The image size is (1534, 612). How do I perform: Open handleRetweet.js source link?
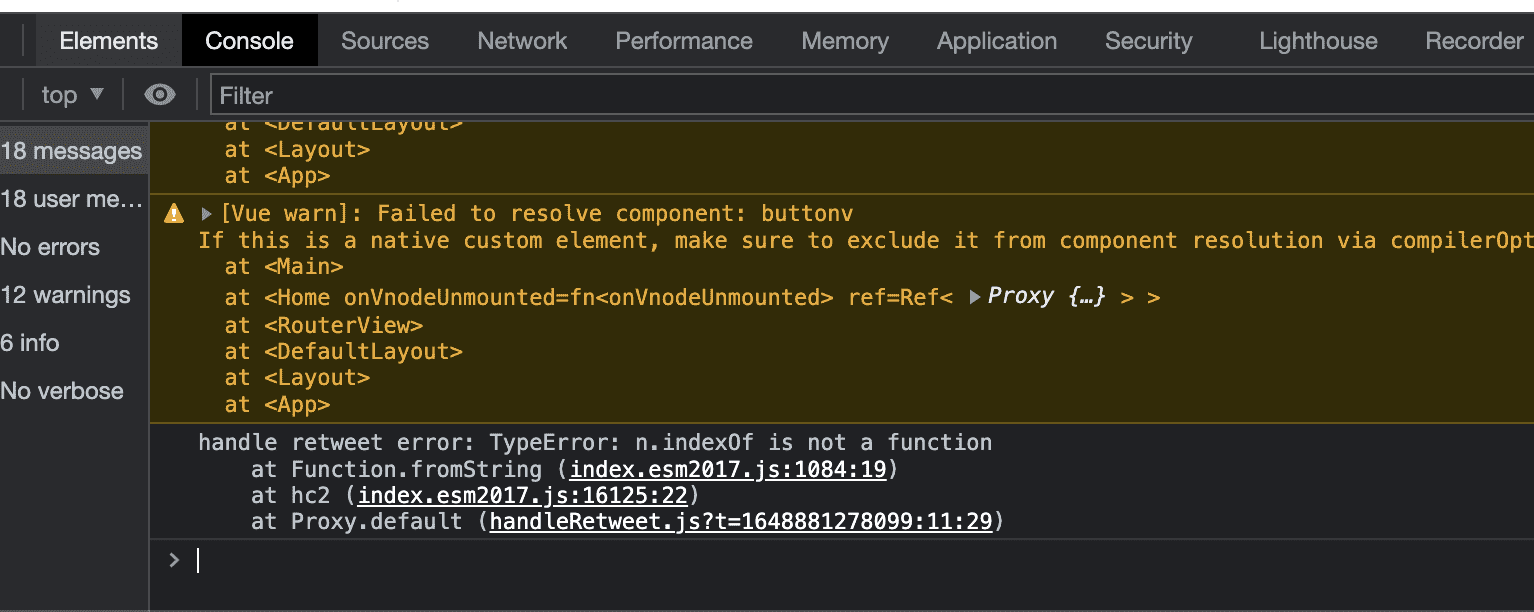coord(741,521)
